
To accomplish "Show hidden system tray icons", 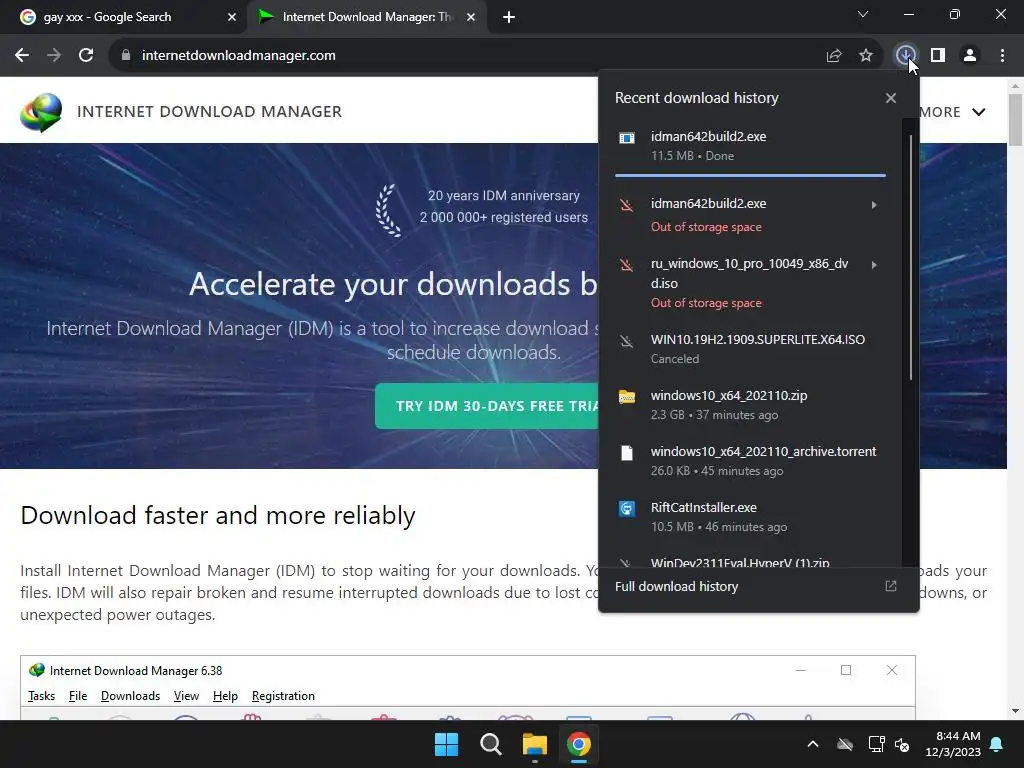I will [812, 744].
